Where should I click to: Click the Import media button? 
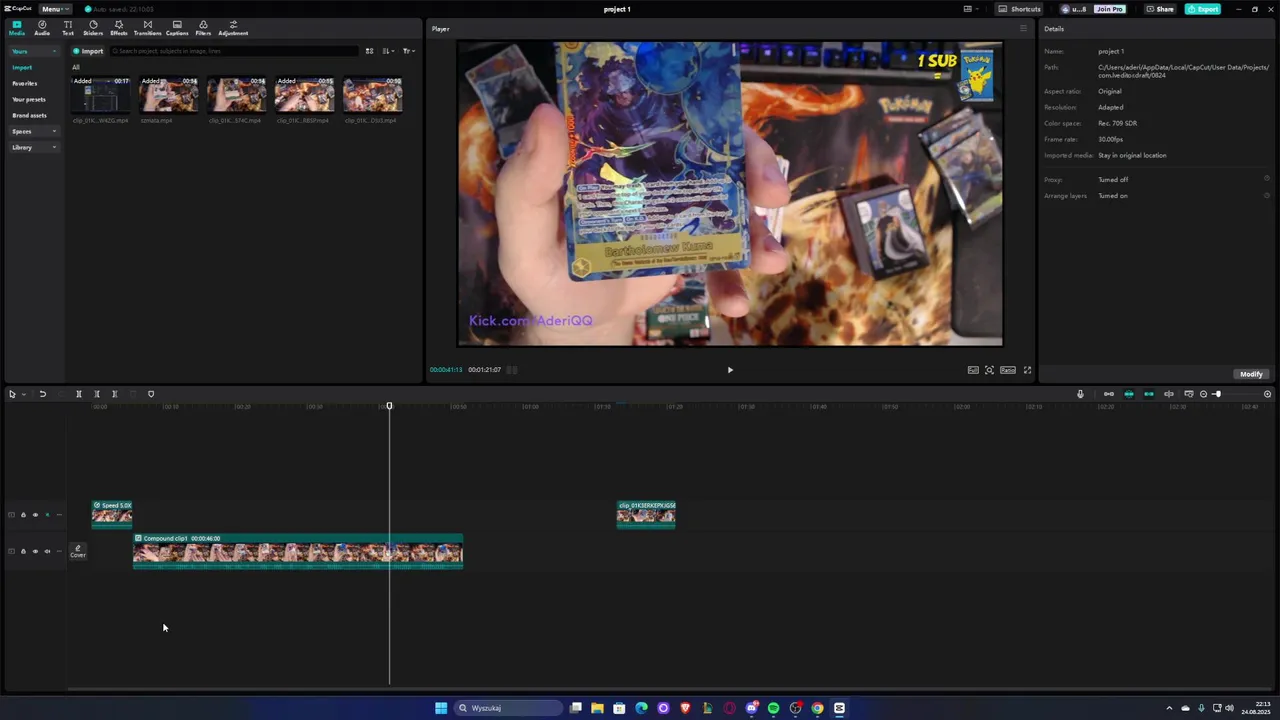pos(88,51)
